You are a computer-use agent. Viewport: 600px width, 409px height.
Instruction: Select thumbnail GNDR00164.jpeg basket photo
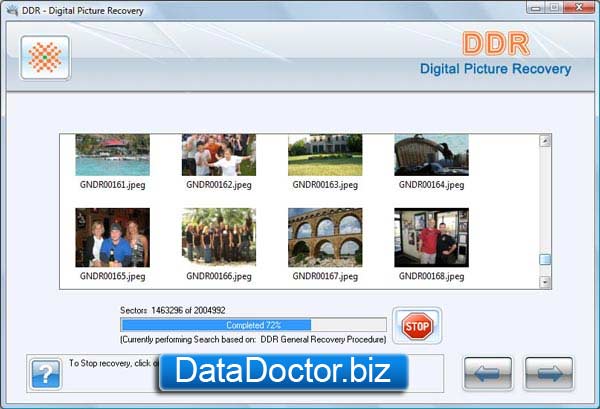pos(432,155)
